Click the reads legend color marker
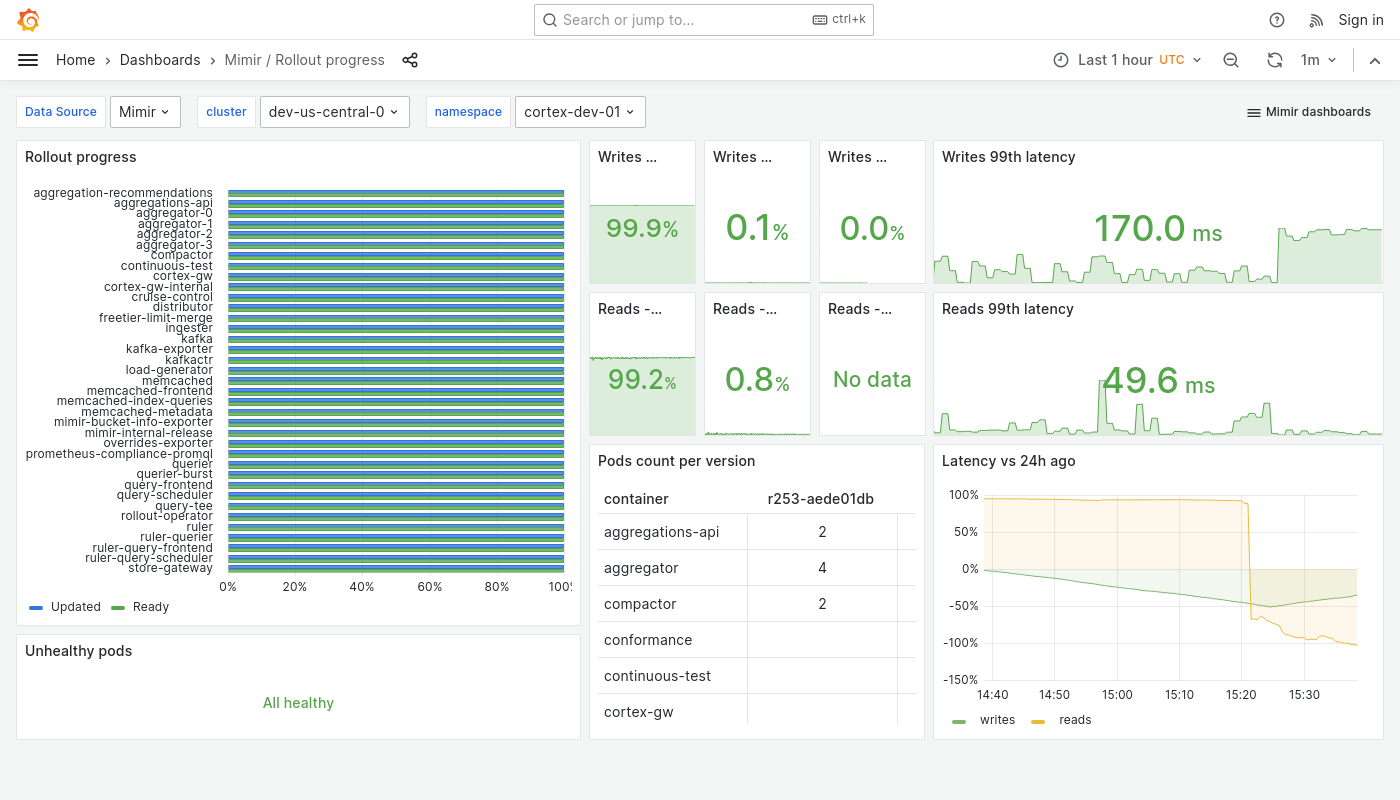Image resolution: width=1400 pixels, height=800 pixels. pyautogui.click(x=1038, y=720)
